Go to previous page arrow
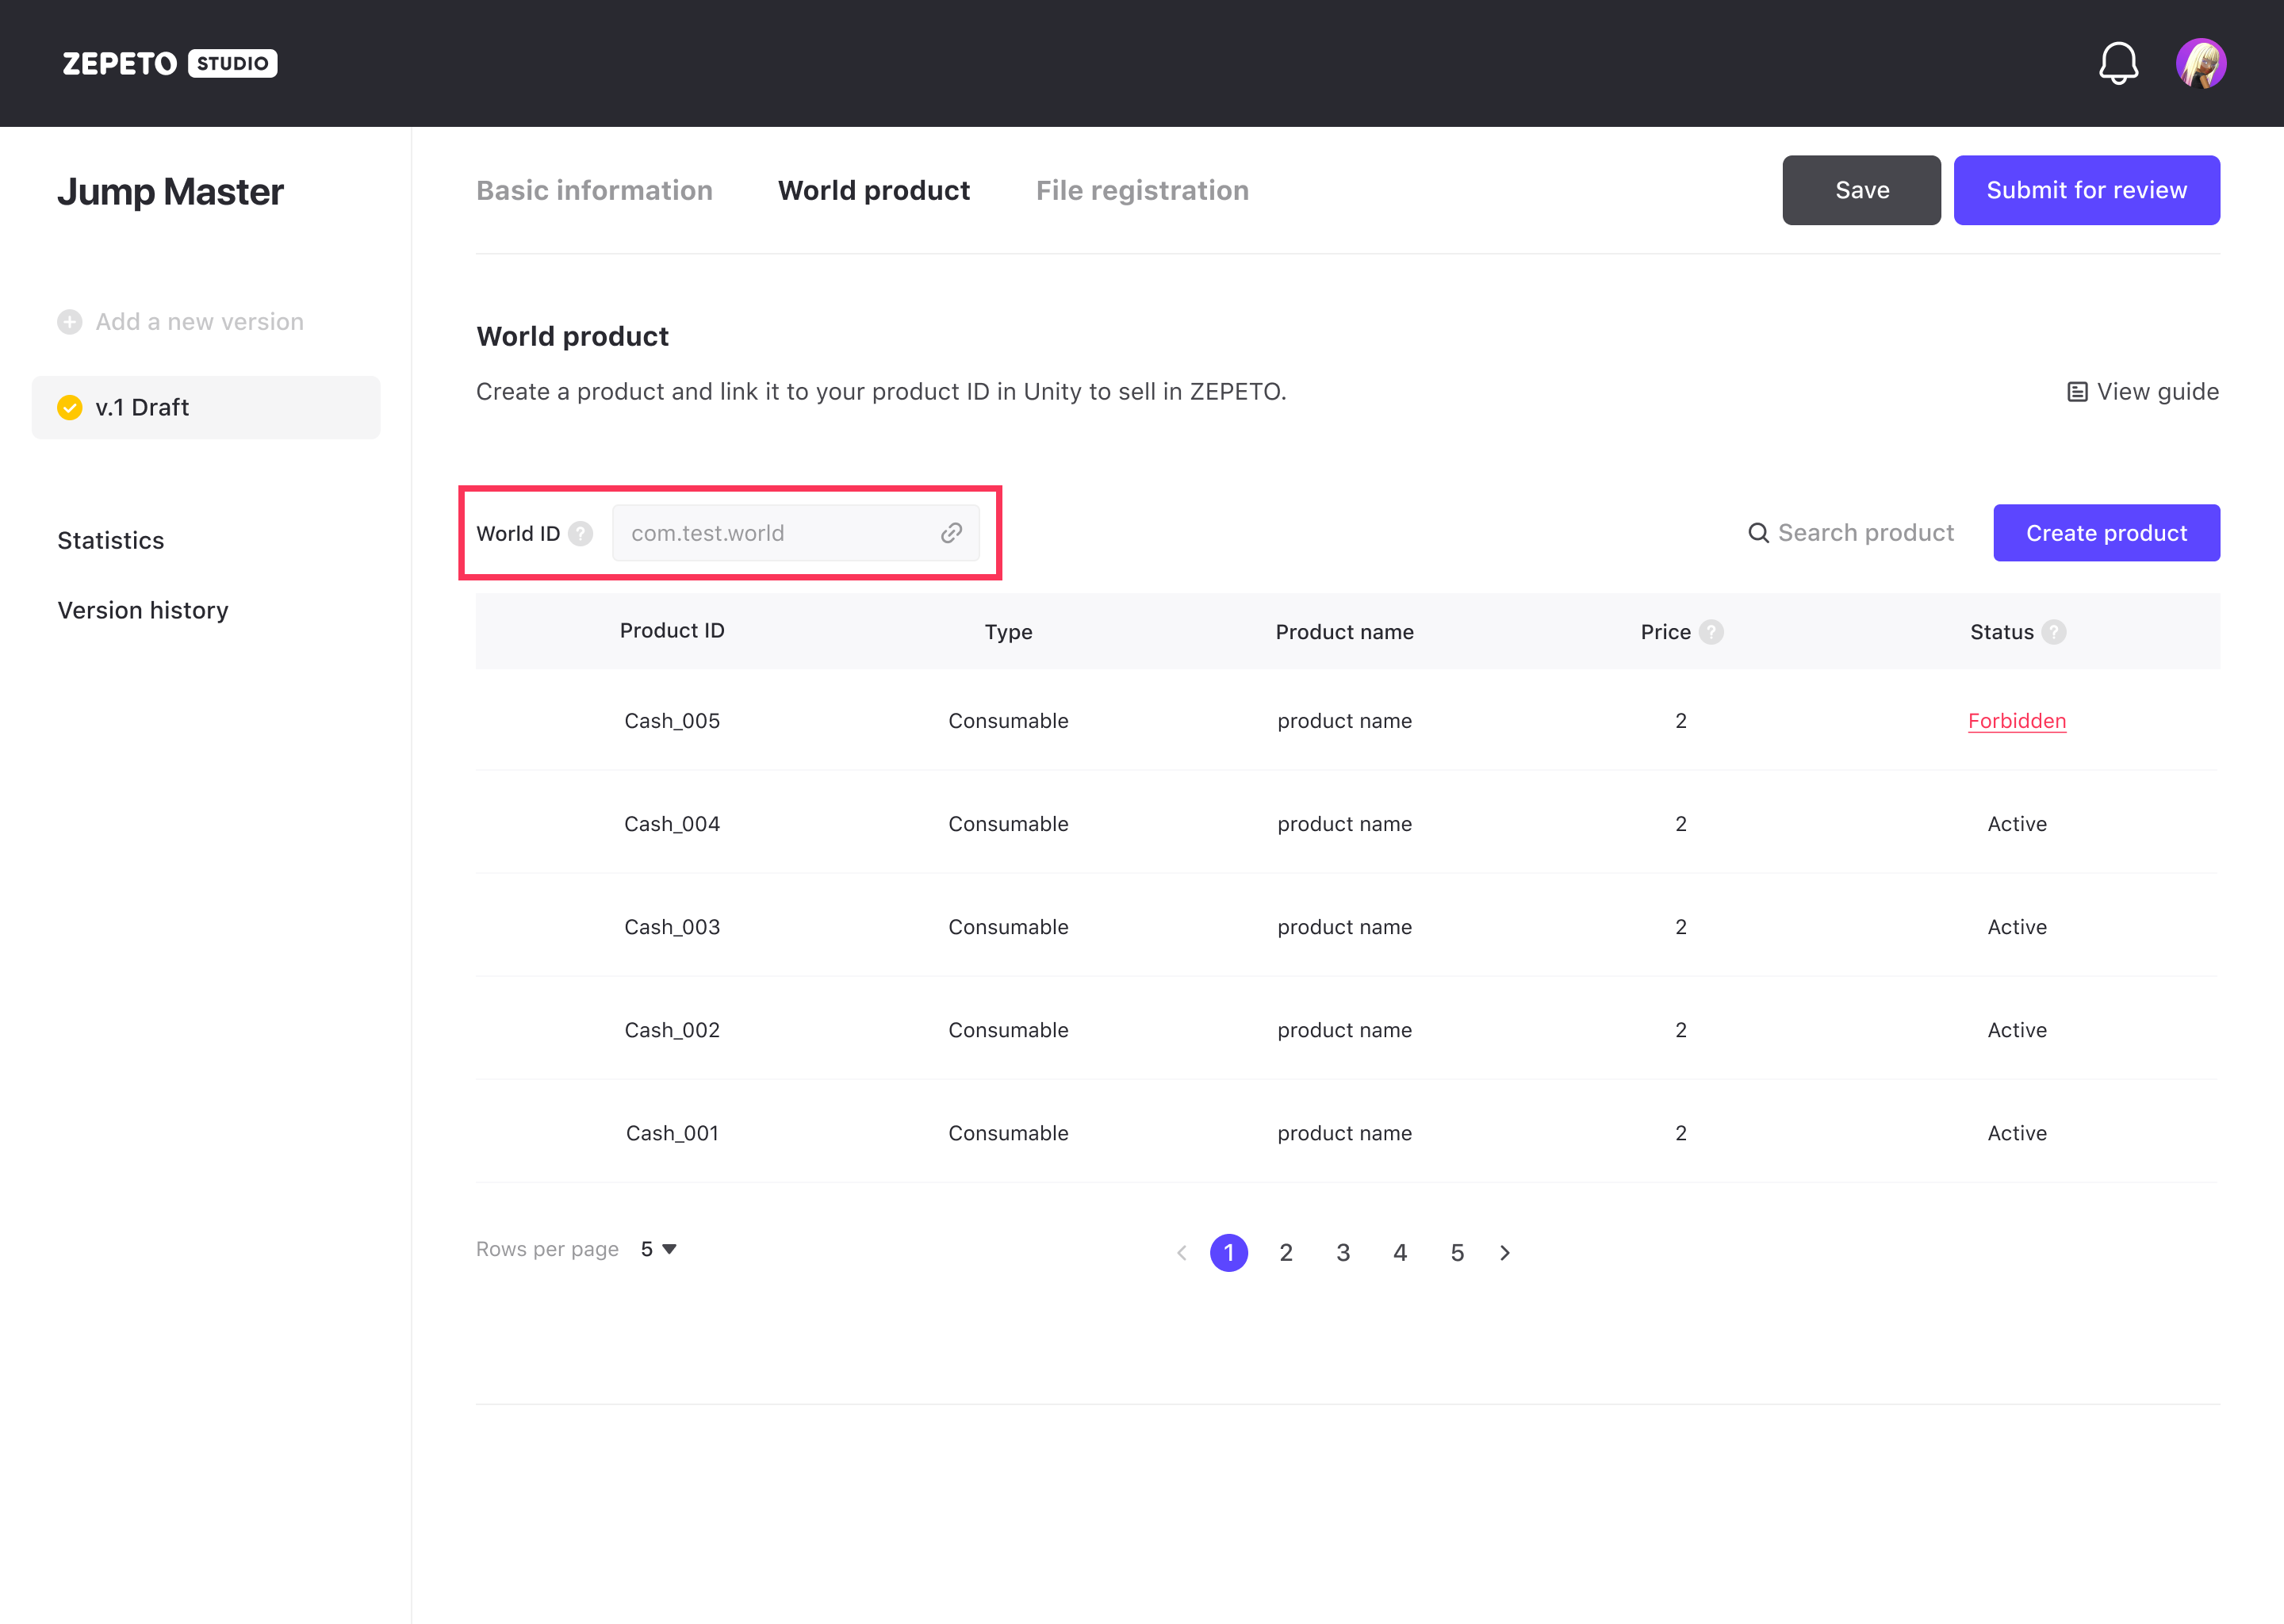The width and height of the screenshot is (2284, 1624). (x=1182, y=1253)
